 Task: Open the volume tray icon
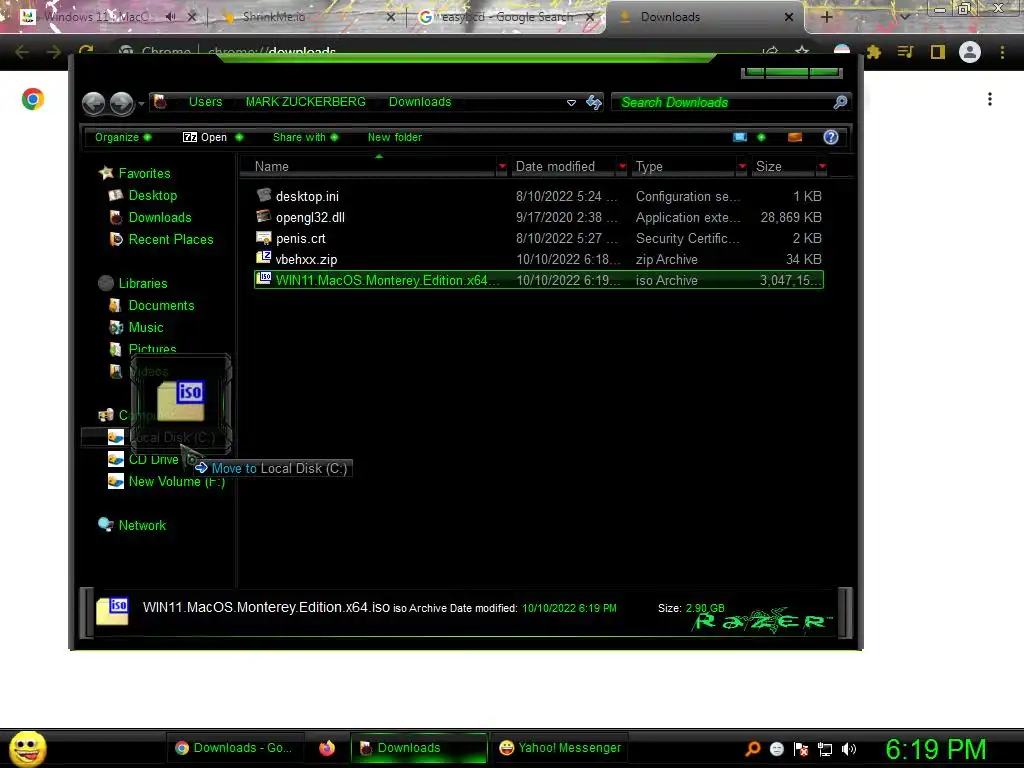pos(849,749)
